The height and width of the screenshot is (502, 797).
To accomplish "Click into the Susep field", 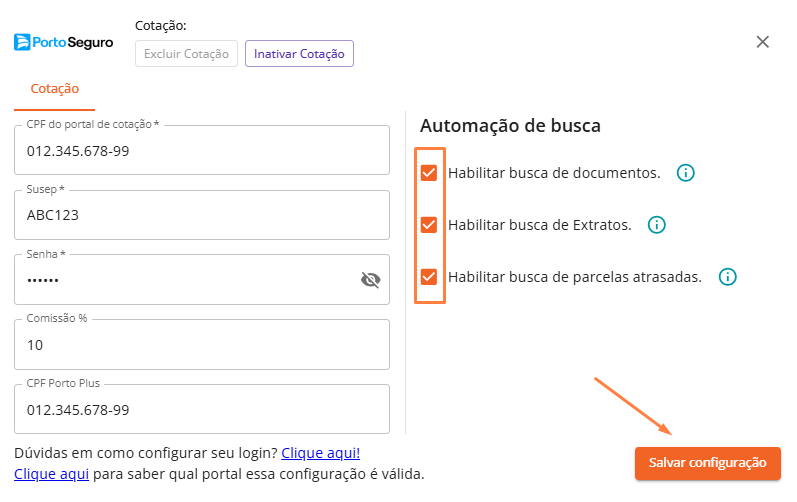I will click(x=200, y=216).
